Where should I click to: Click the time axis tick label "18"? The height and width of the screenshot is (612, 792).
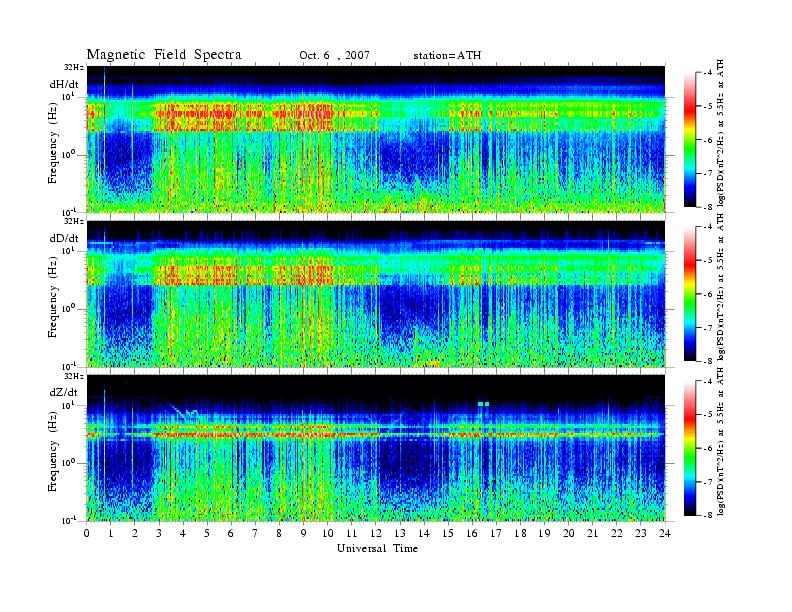point(520,533)
